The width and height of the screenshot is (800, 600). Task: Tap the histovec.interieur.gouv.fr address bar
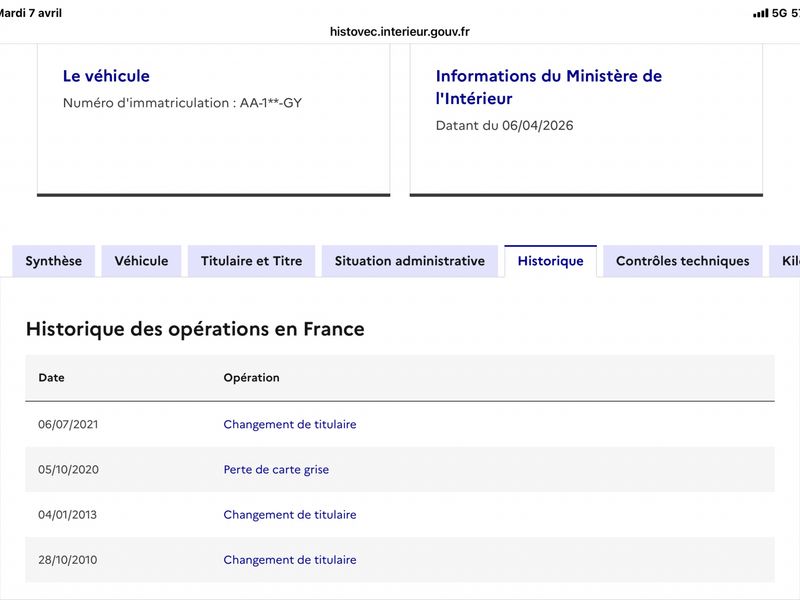pos(399,32)
